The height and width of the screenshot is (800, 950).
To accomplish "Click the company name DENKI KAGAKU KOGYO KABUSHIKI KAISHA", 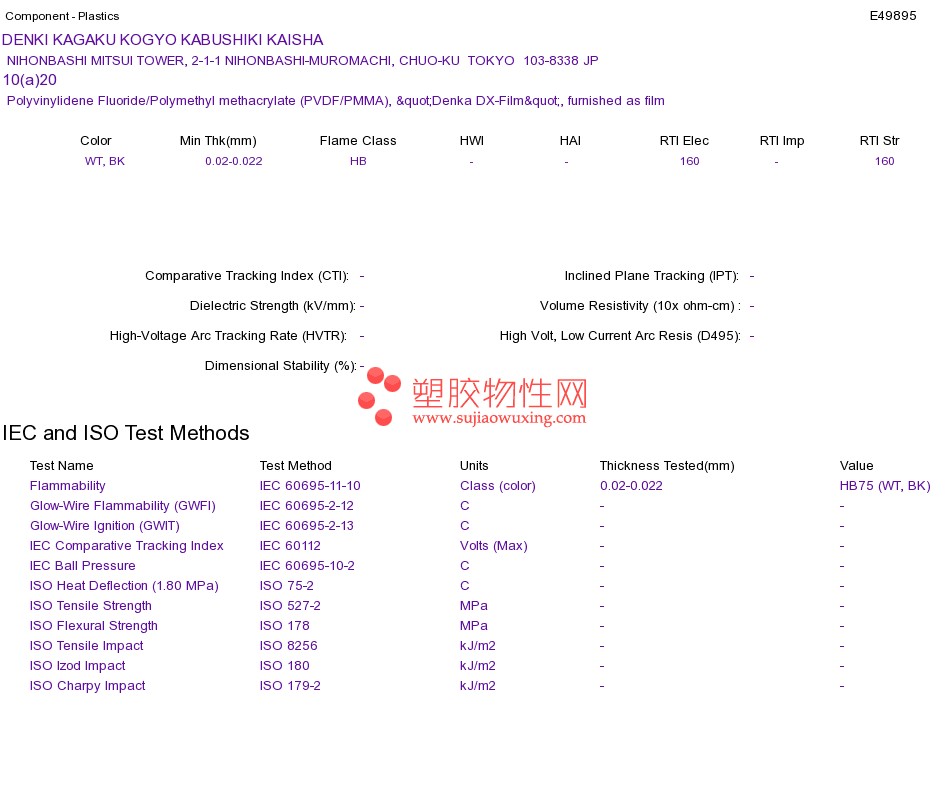I will pyautogui.click(x=162, y=40).
